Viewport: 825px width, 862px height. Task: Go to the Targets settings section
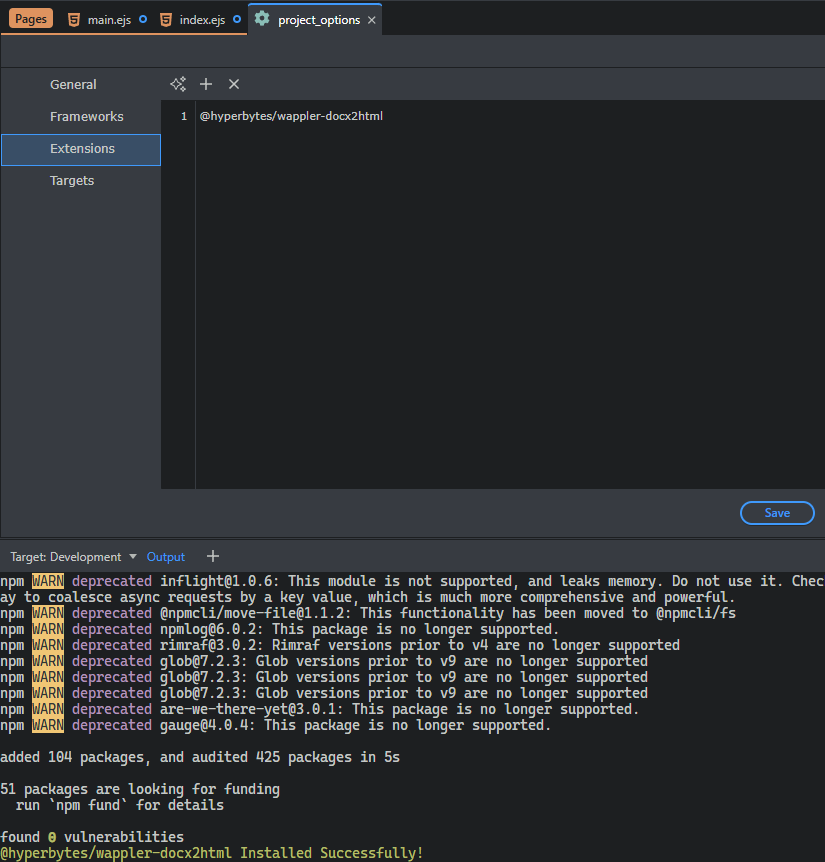pos(72,181)
